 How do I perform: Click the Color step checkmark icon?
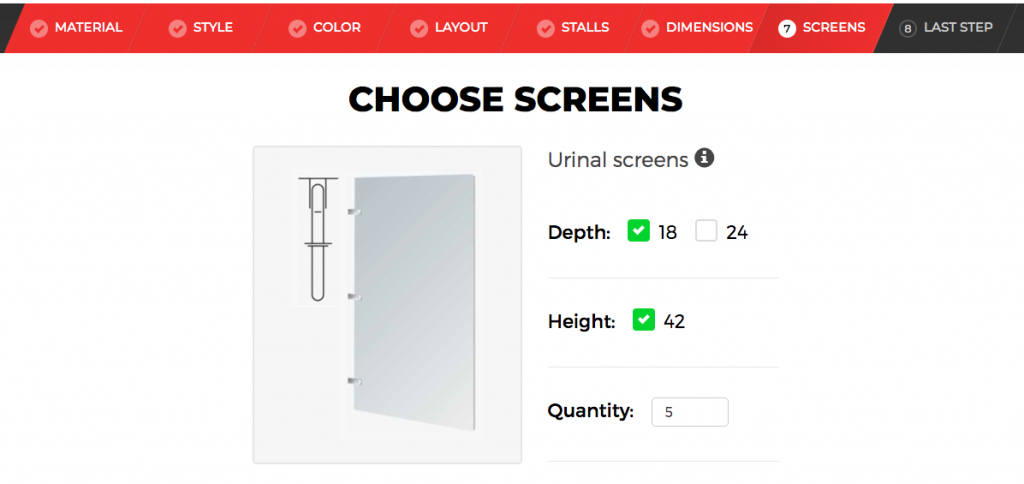[298, 28]
